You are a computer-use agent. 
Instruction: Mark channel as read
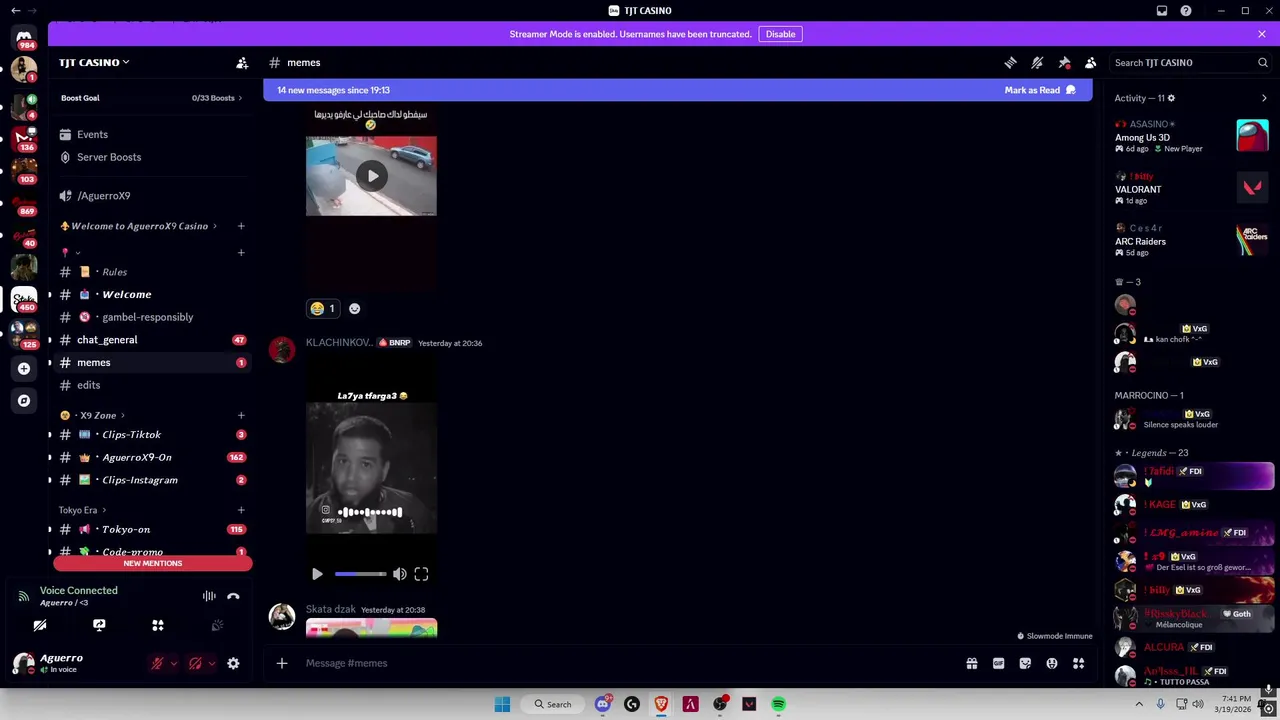(x=1040, y=90)
